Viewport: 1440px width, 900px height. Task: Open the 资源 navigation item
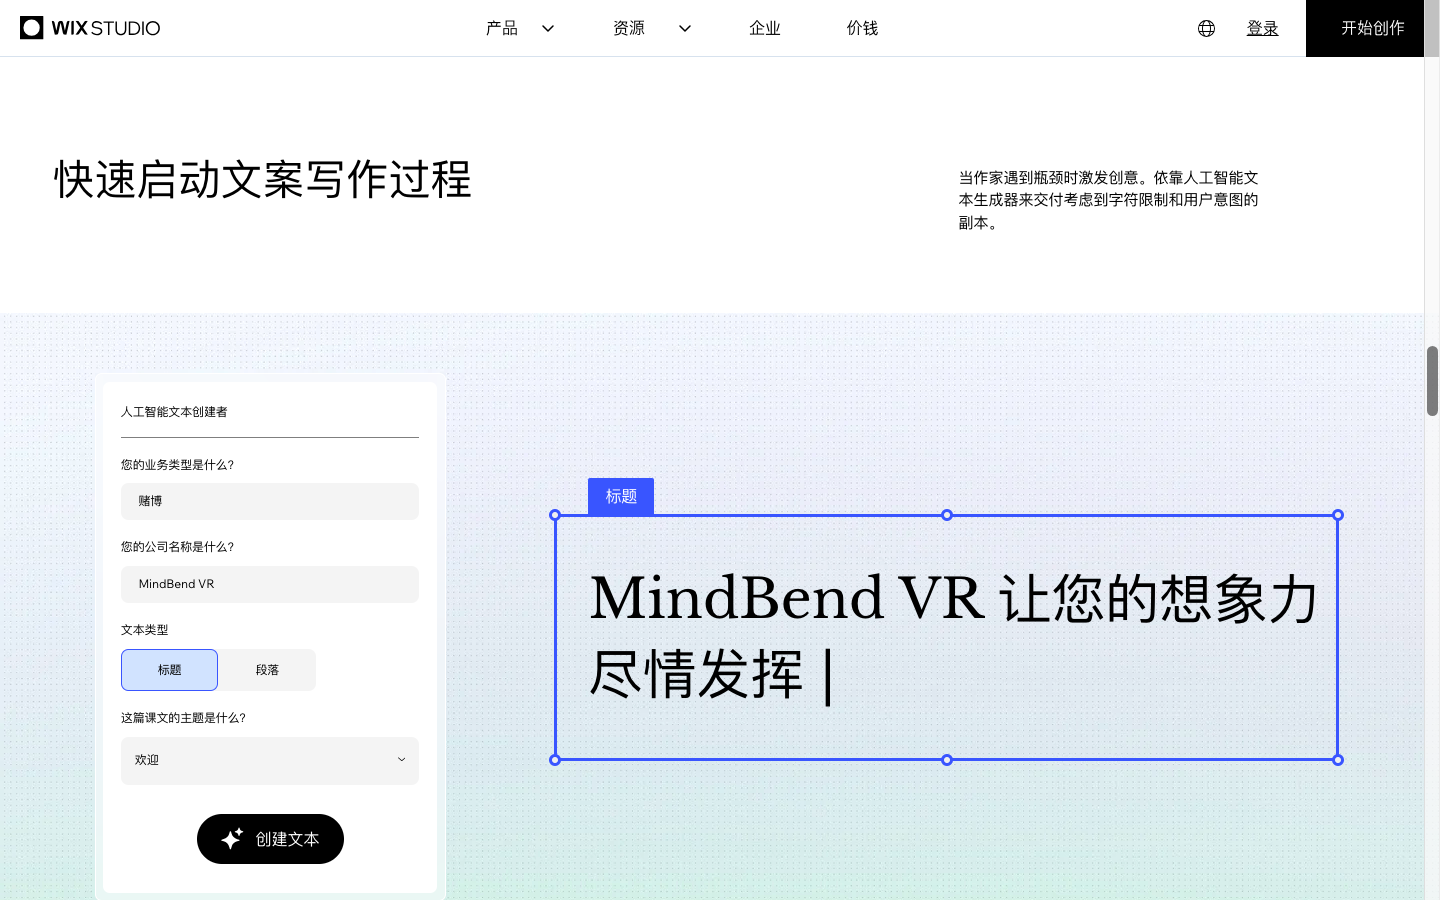[629, 28]
